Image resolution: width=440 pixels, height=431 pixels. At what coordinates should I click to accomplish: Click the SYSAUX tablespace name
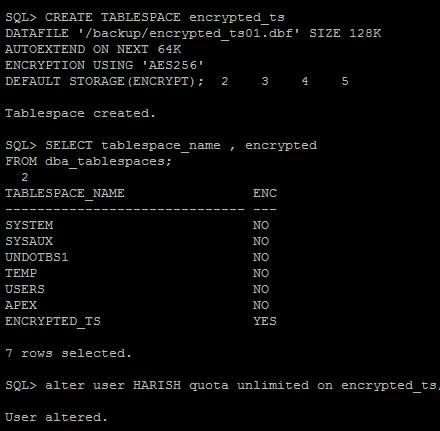pos(29,241)
